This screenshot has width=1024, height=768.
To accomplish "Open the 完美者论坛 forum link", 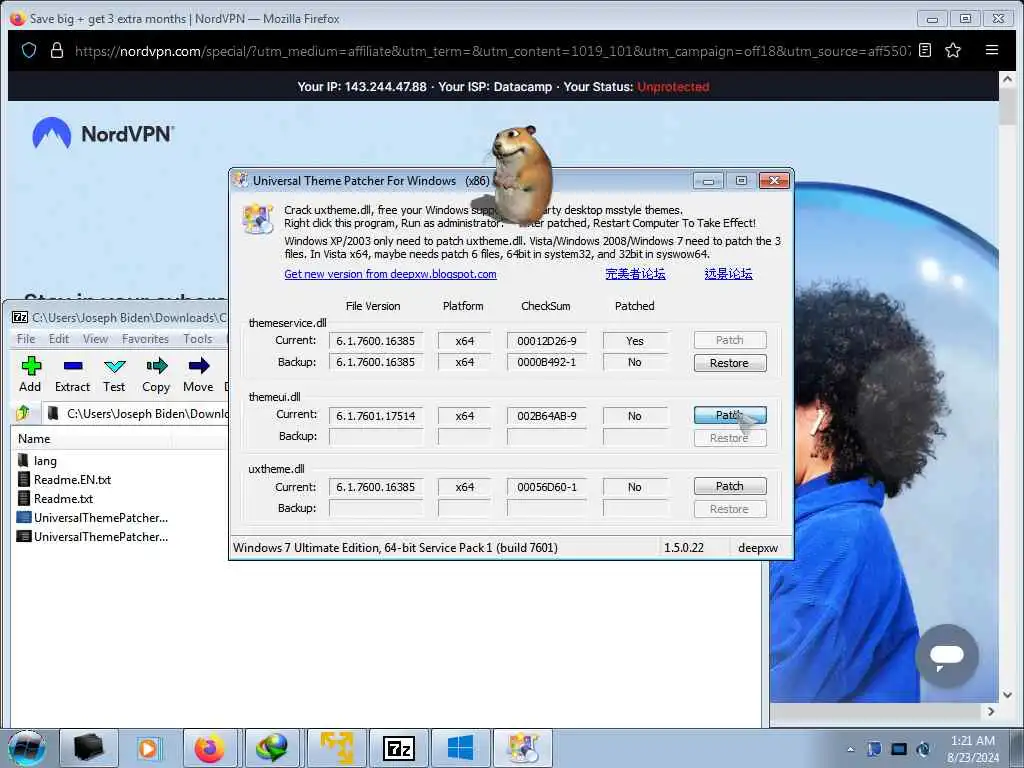I will tap(635, 274).
